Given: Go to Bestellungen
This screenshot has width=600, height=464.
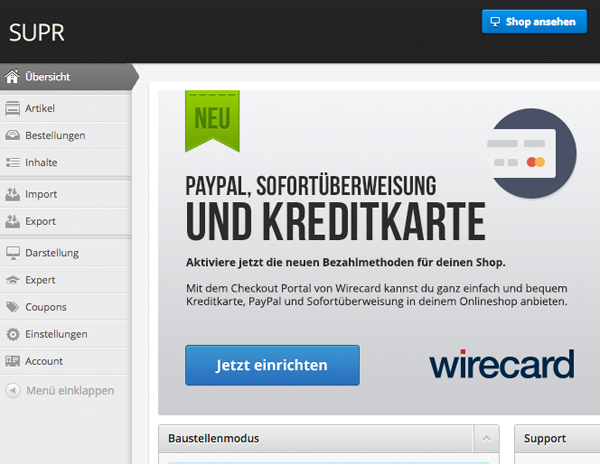Looking at the screenshot, I should point(66,135).
